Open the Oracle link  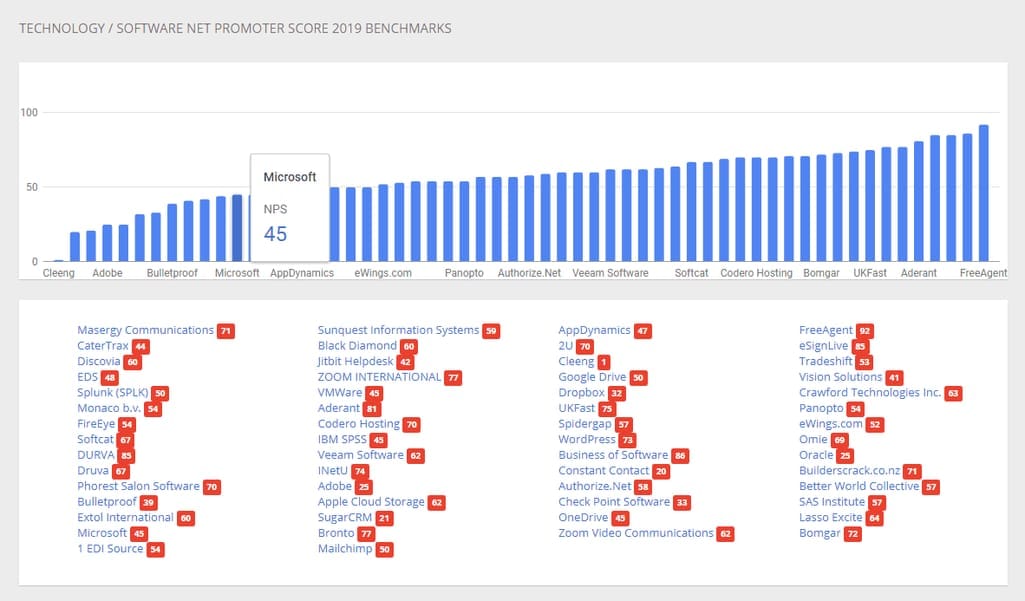point(816,455)
